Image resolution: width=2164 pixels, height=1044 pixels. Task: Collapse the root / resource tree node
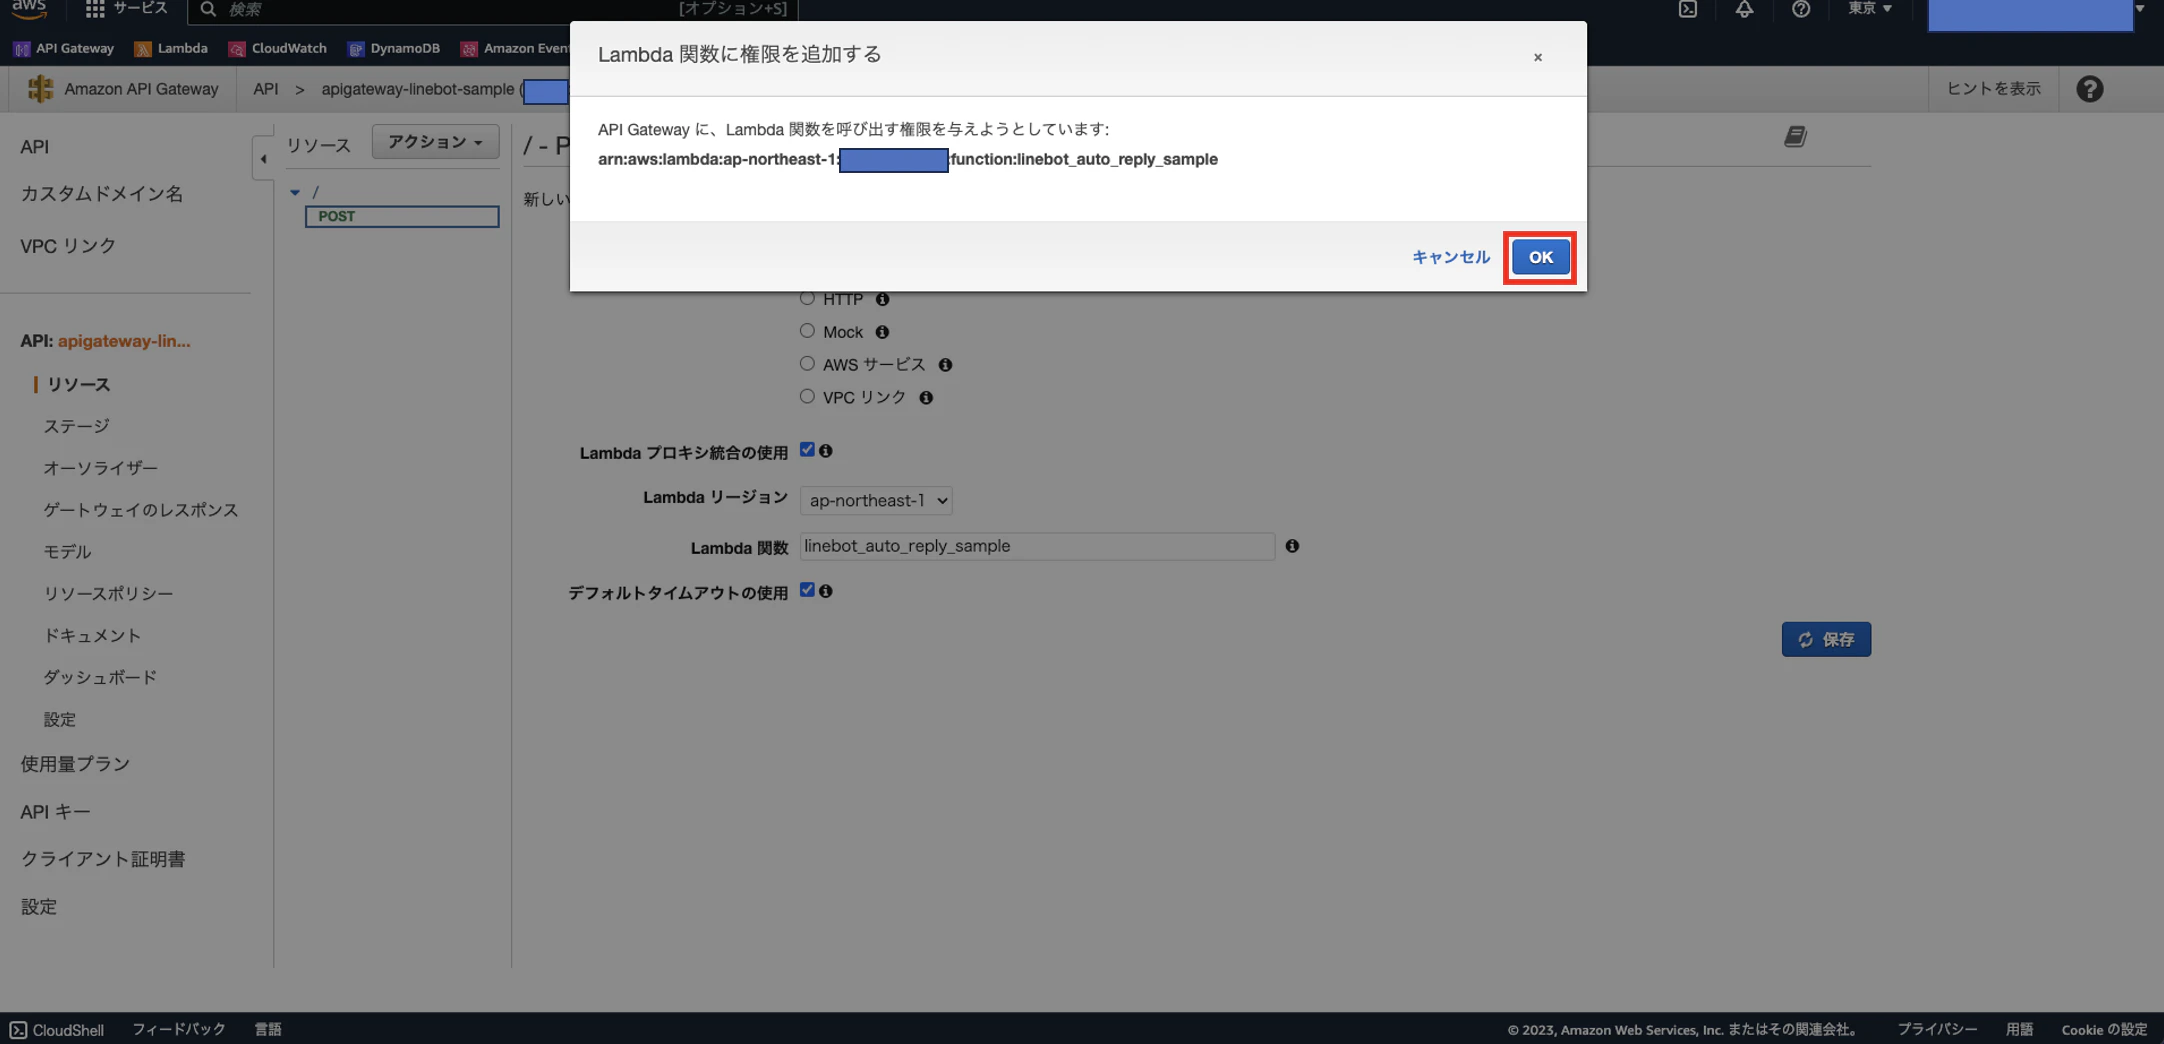[x=295, y=192]
